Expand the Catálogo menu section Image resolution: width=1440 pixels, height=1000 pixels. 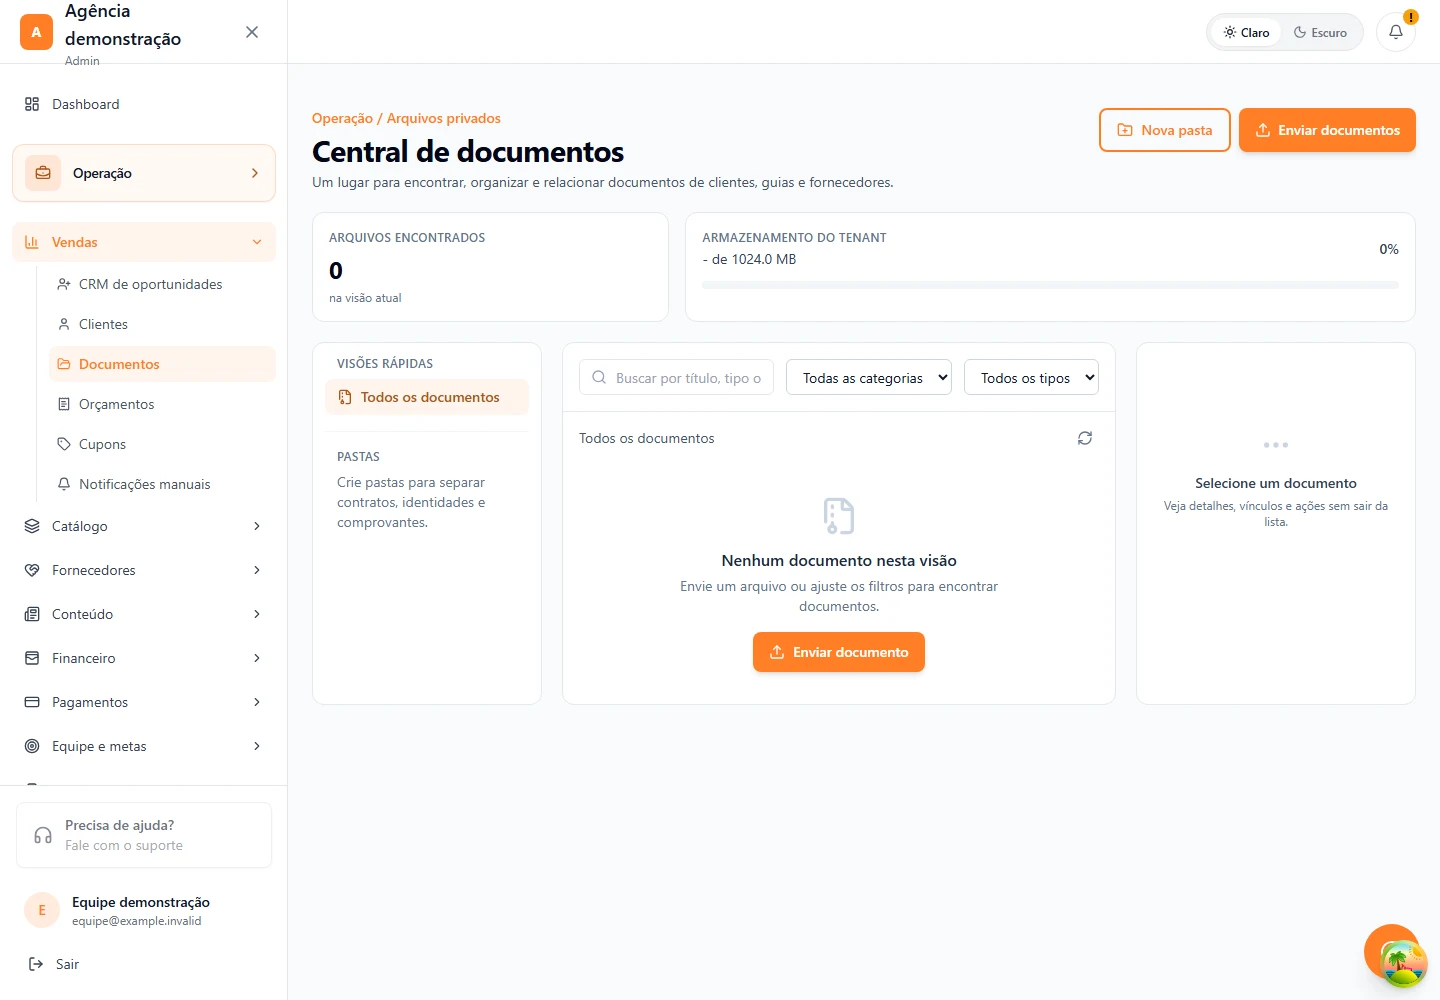(x=144, y=526)
